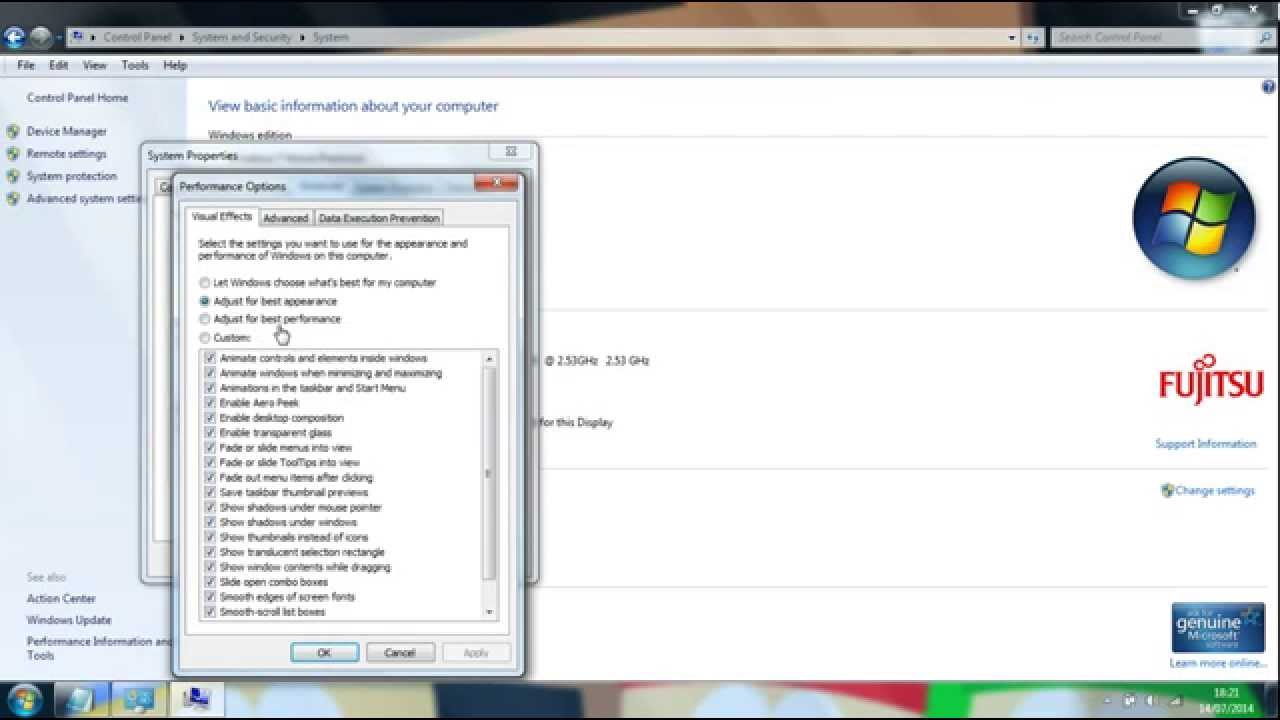Click the visual effects list scrollbar
The image size is (1280, 720).
coord(489,474)
